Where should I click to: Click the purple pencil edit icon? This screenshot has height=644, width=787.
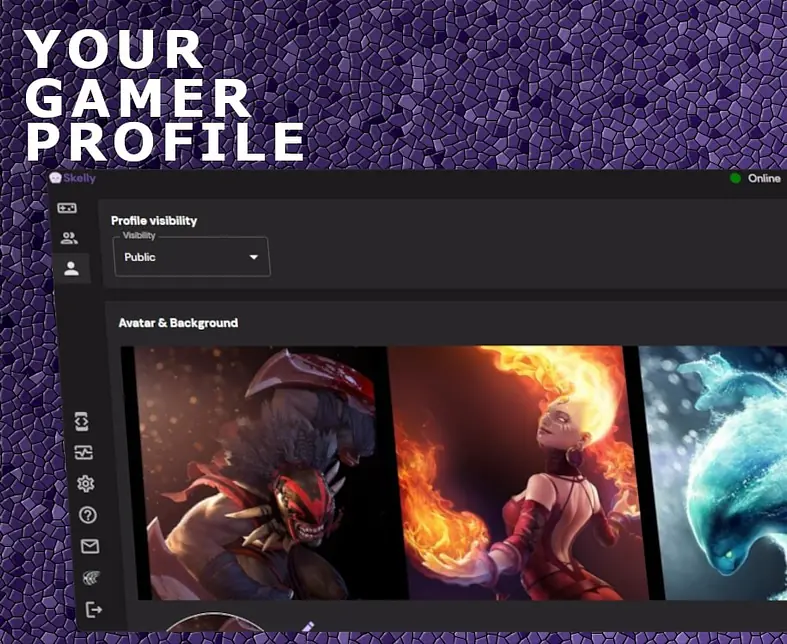point(308,626)
